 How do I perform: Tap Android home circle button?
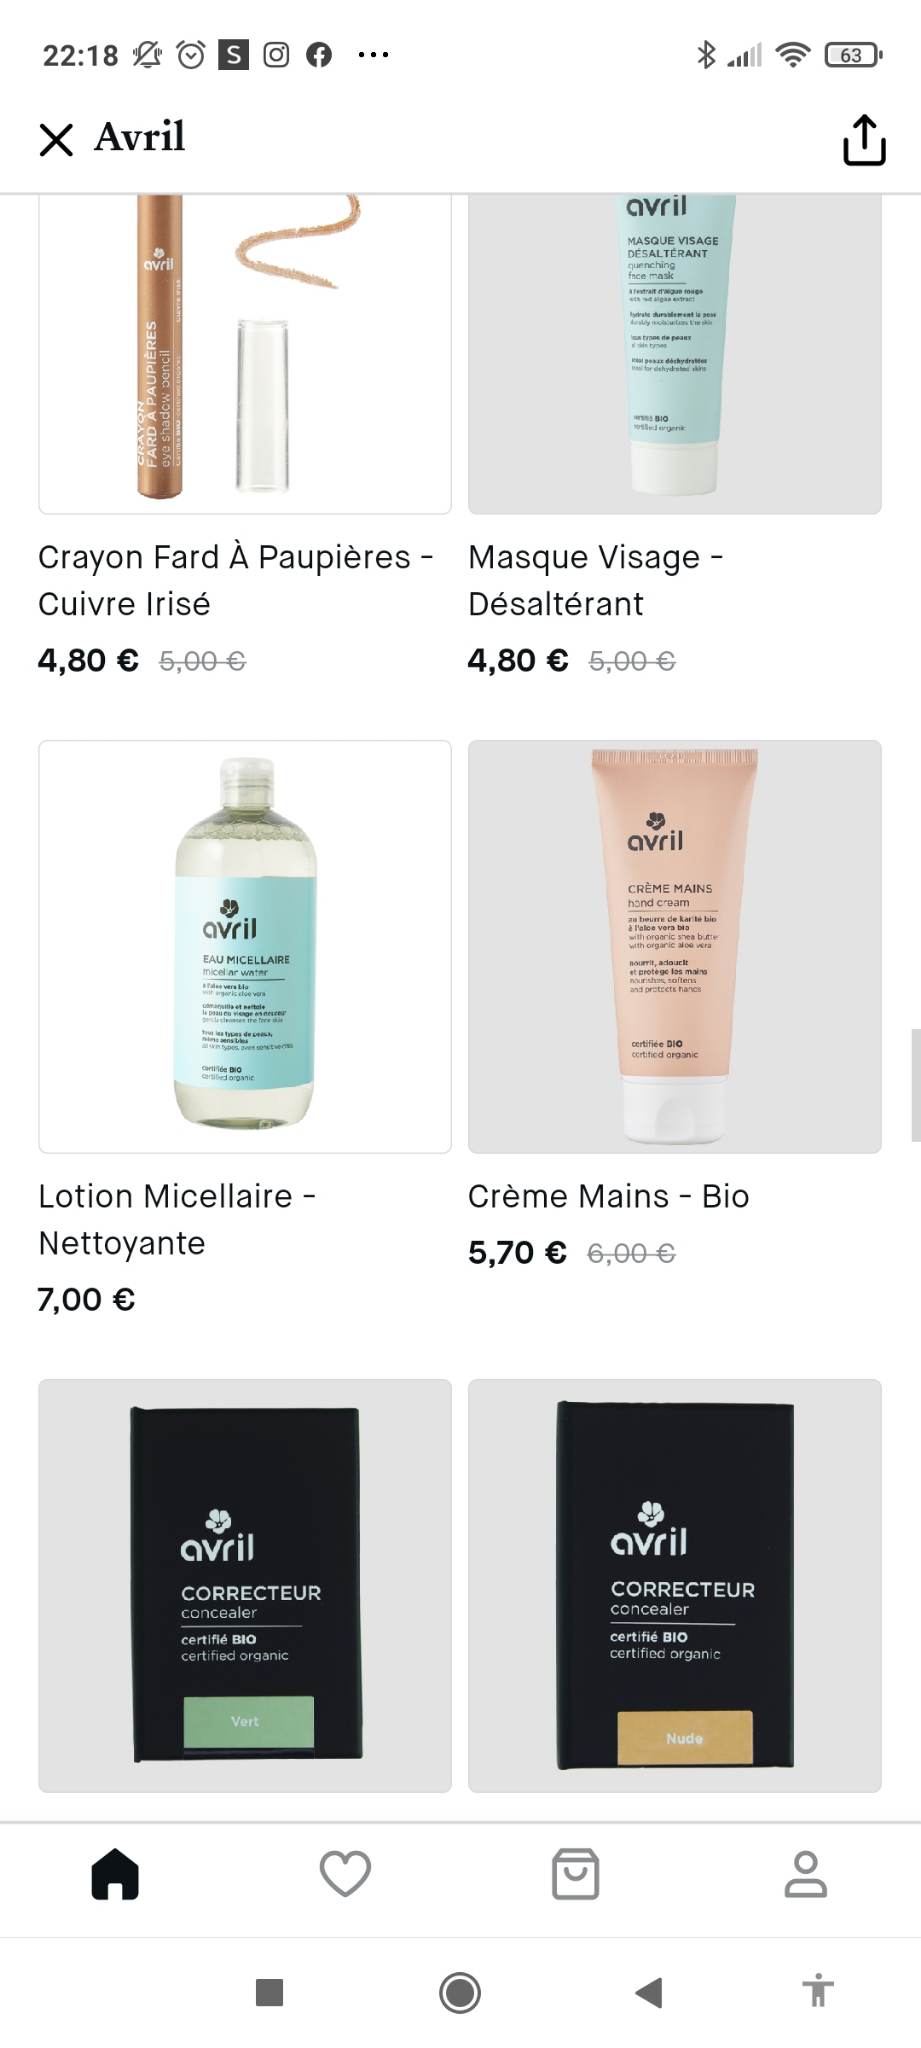pyautogui.click(x=460, y=1992)
